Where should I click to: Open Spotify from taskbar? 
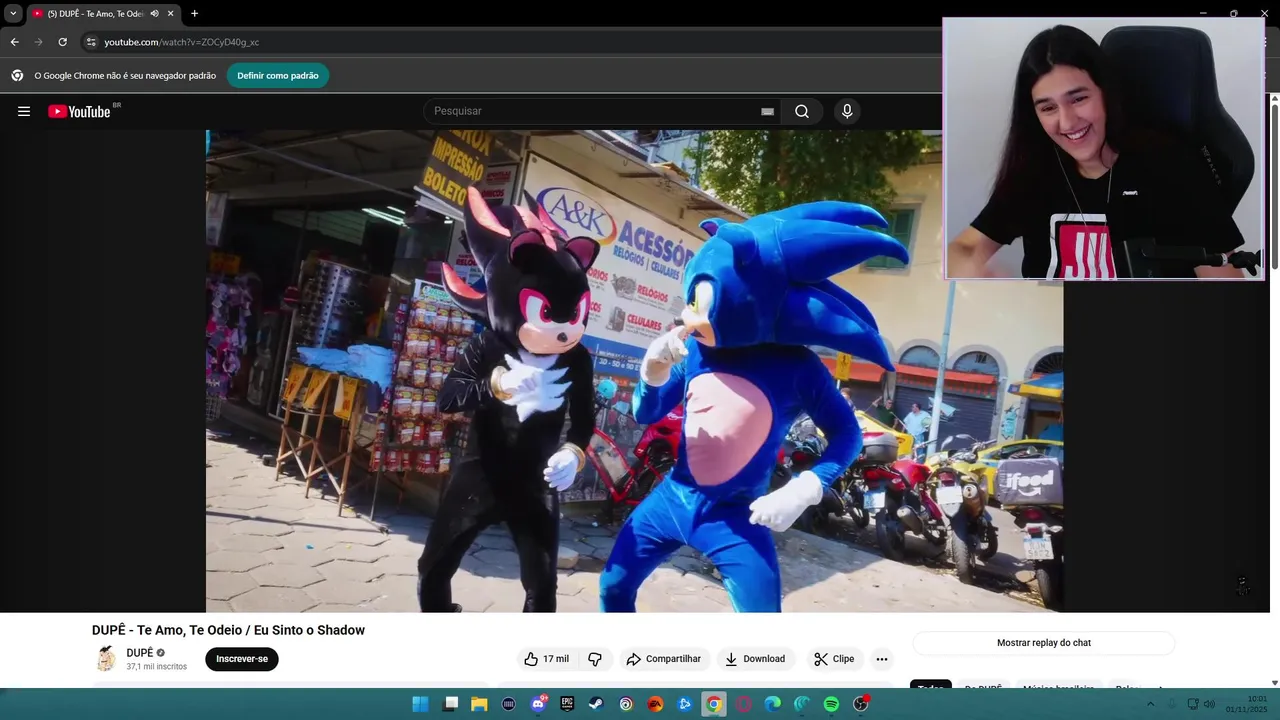pyautogui.click(x=831, y=704)
